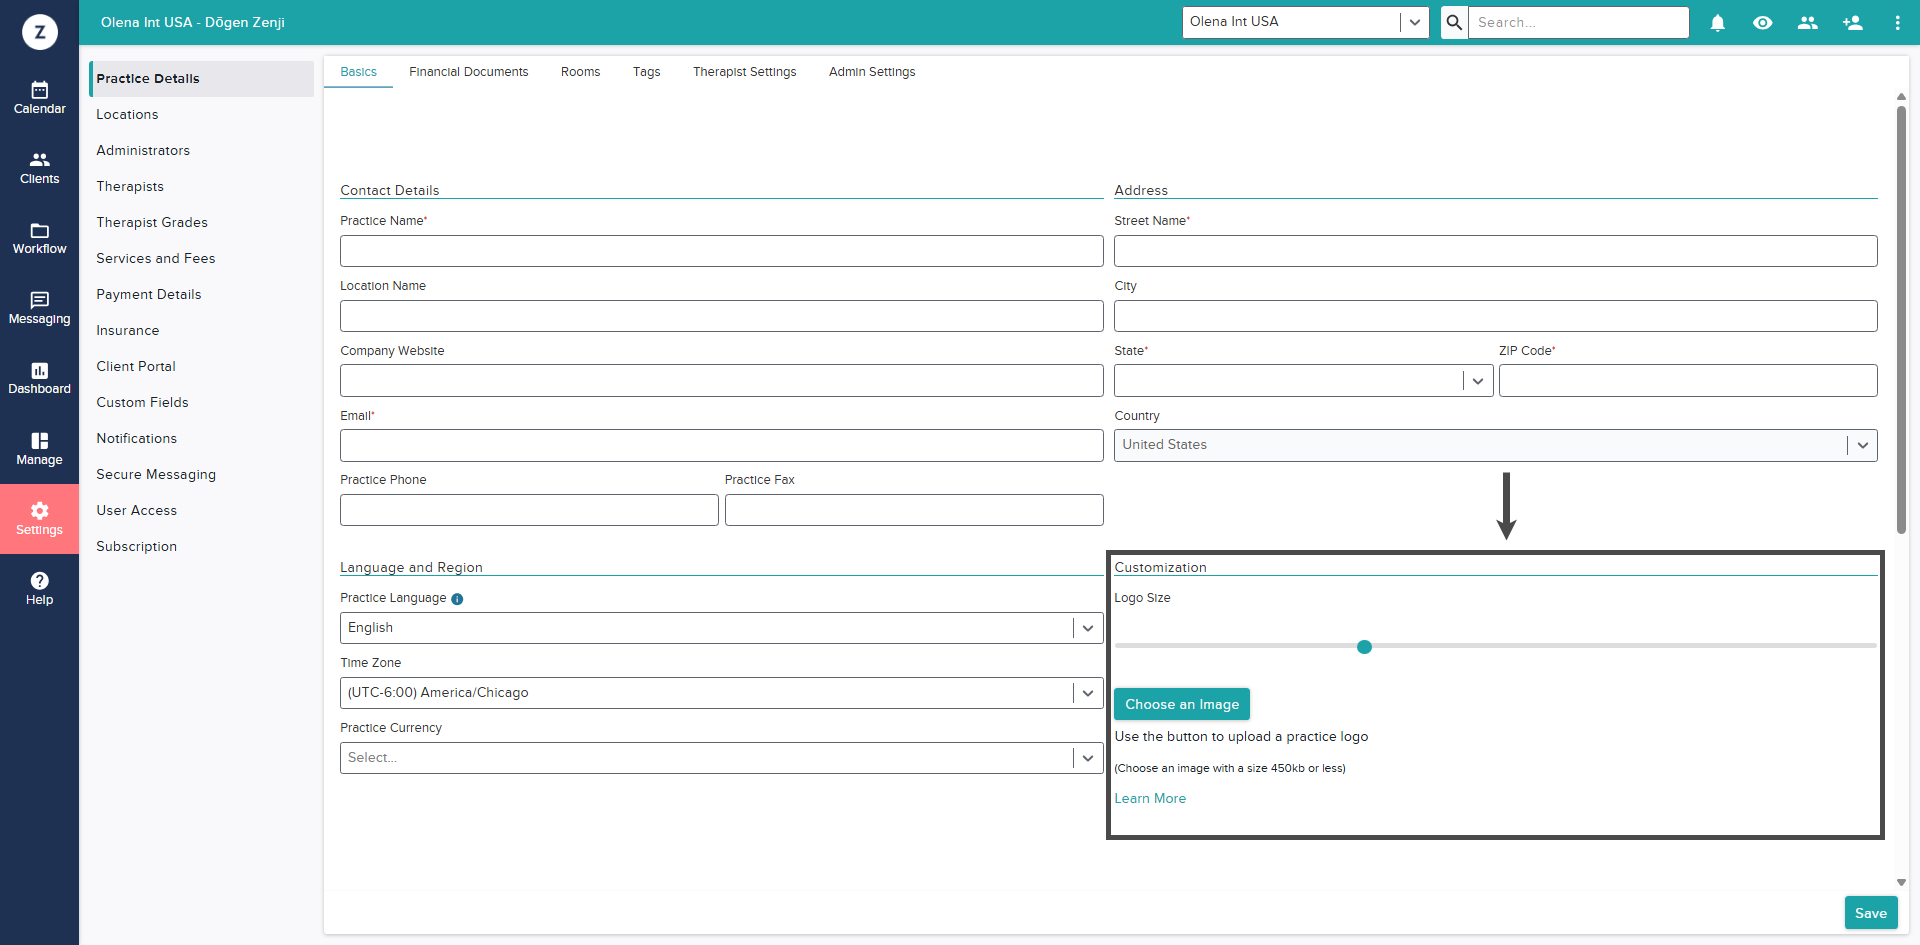
Task: Expand the Time Zone dropdown
Action: click(1087, 693)
